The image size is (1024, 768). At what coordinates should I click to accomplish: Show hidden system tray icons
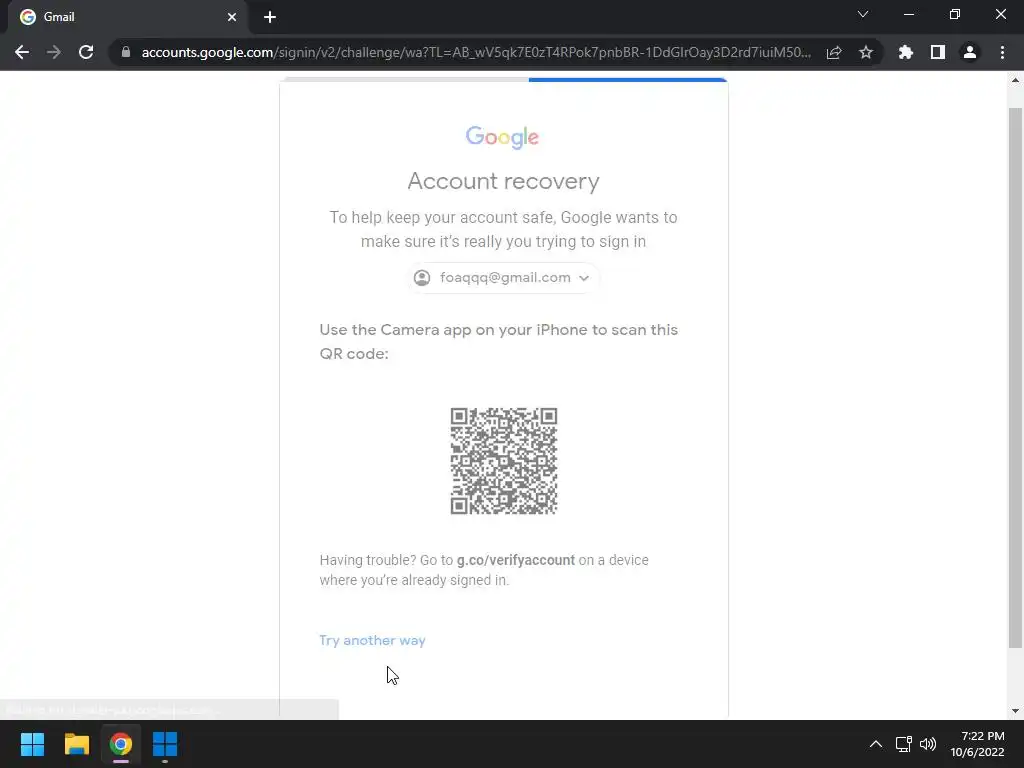876,744
